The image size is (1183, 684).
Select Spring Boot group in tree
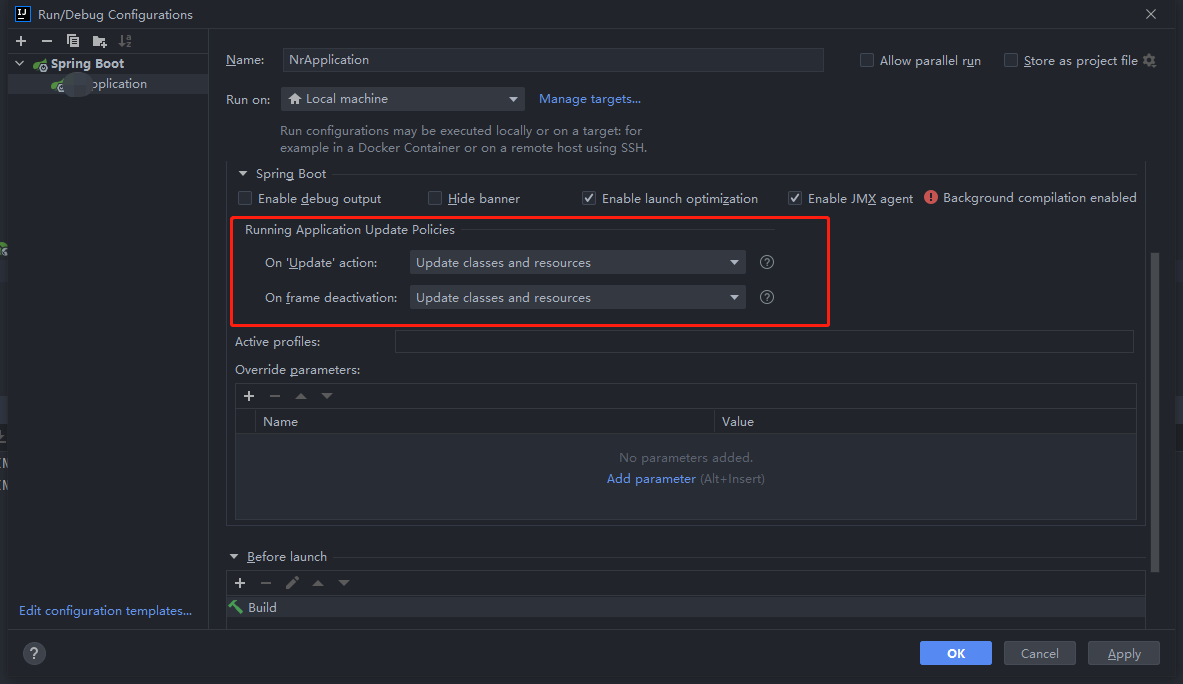[87, 63]
